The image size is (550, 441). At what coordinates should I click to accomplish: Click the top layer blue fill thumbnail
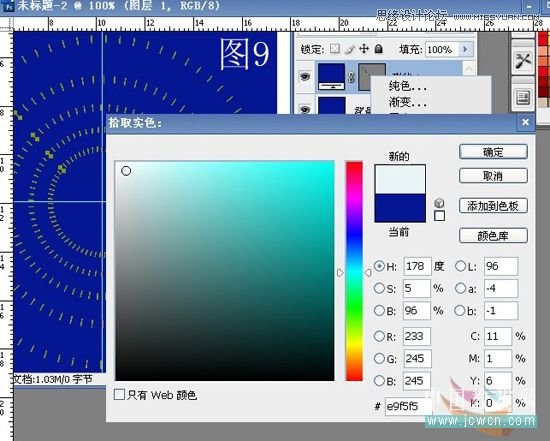coord(331,76)
